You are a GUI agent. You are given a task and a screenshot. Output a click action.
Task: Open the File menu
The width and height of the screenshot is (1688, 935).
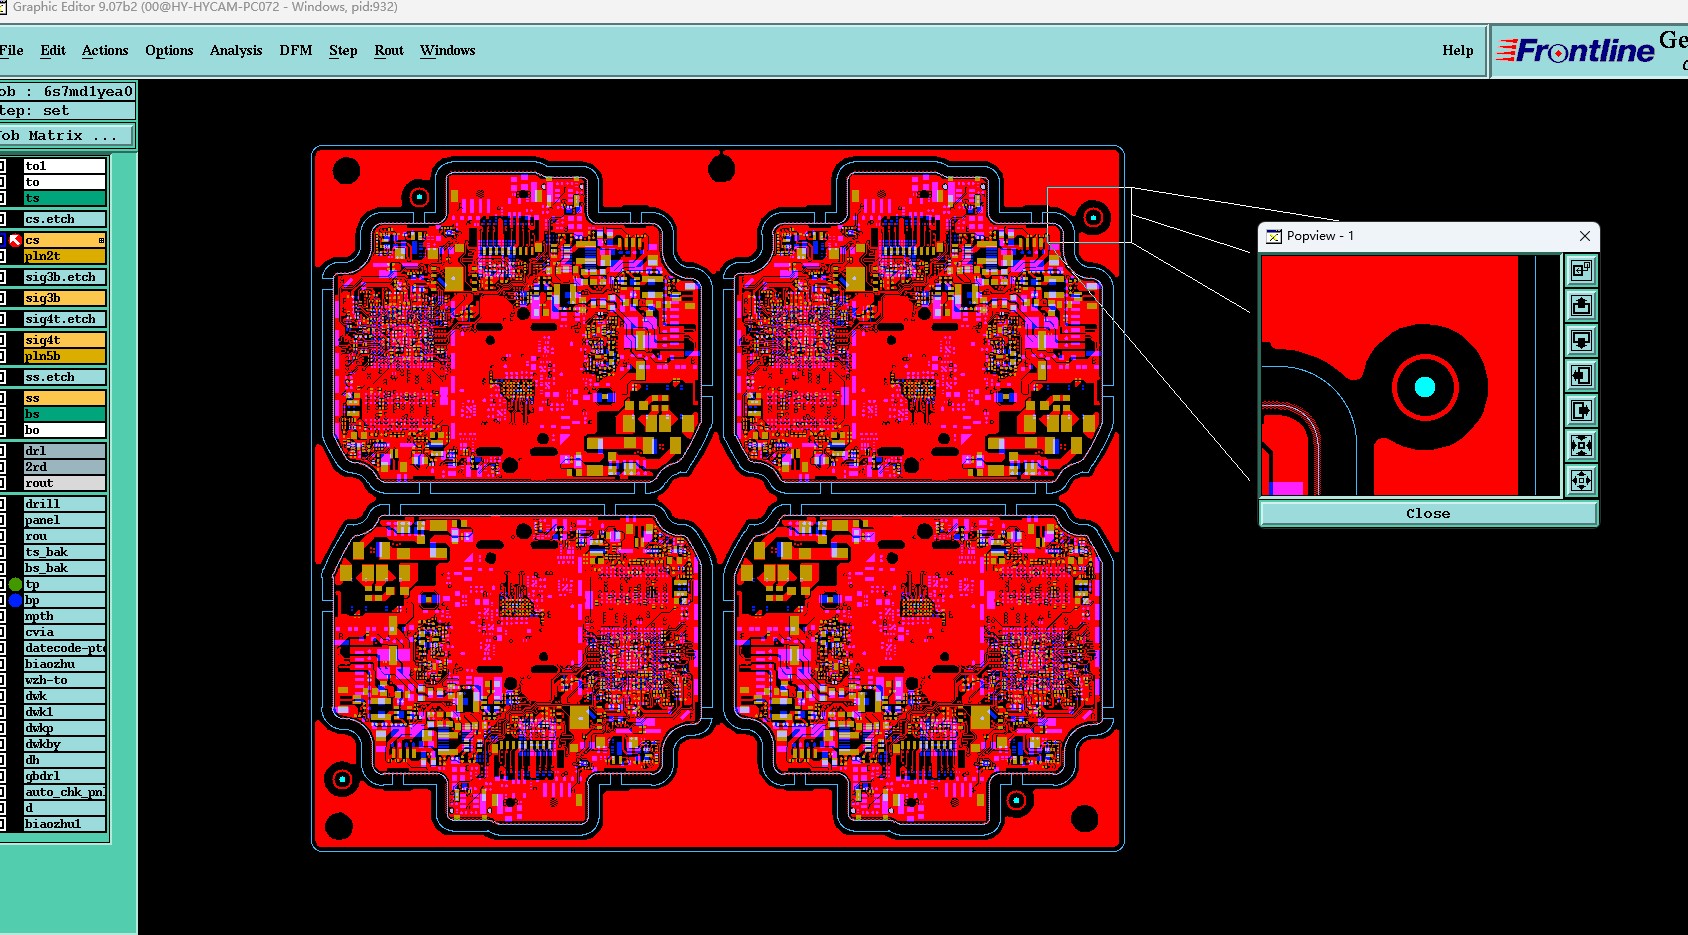(11, 50)
